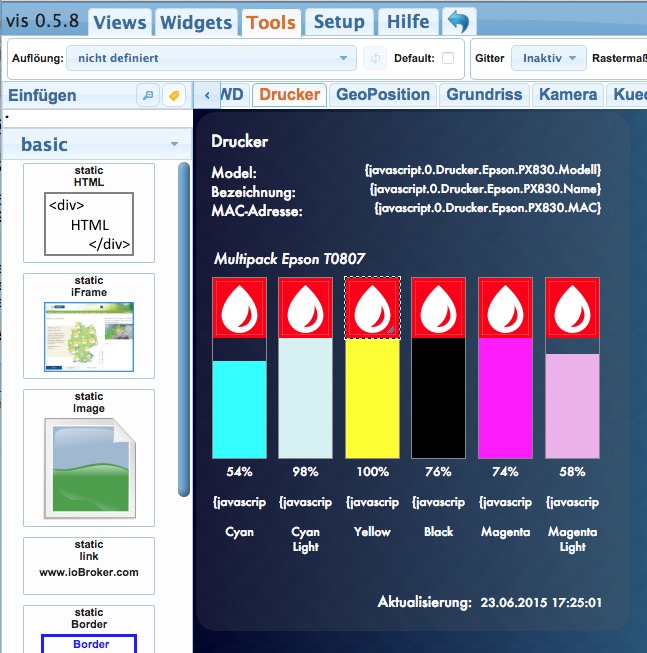Select the PX830.MAC binding text
647x653 pixels.
tap(488, 208)
